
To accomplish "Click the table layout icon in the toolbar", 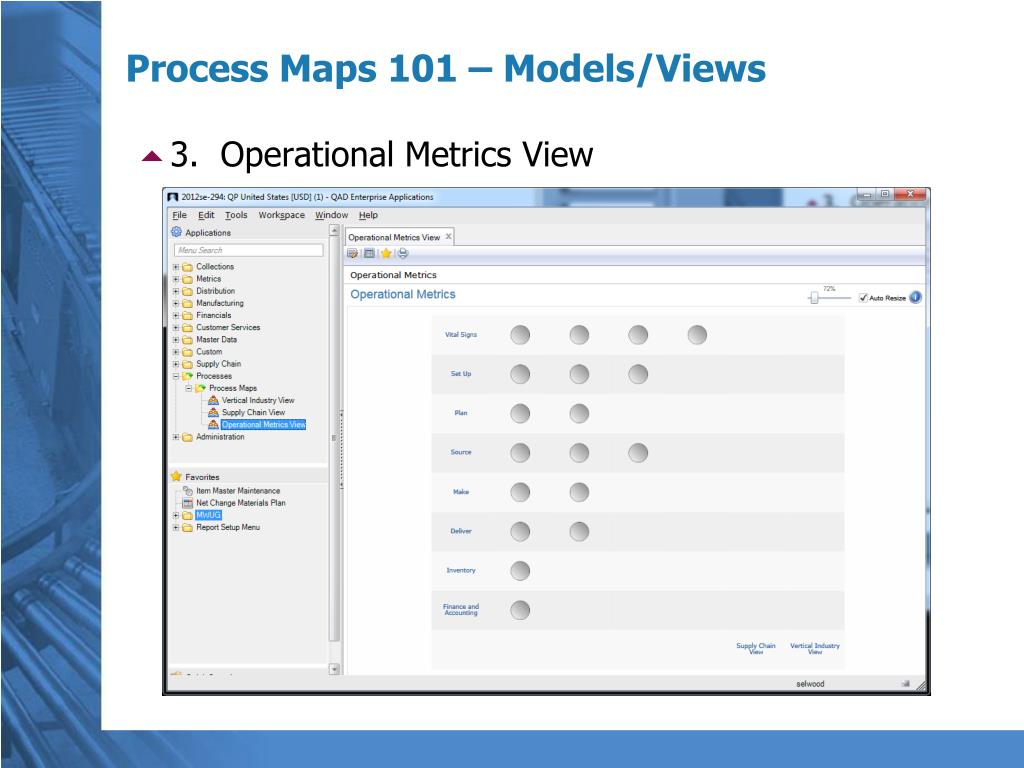I will (369, 253).
